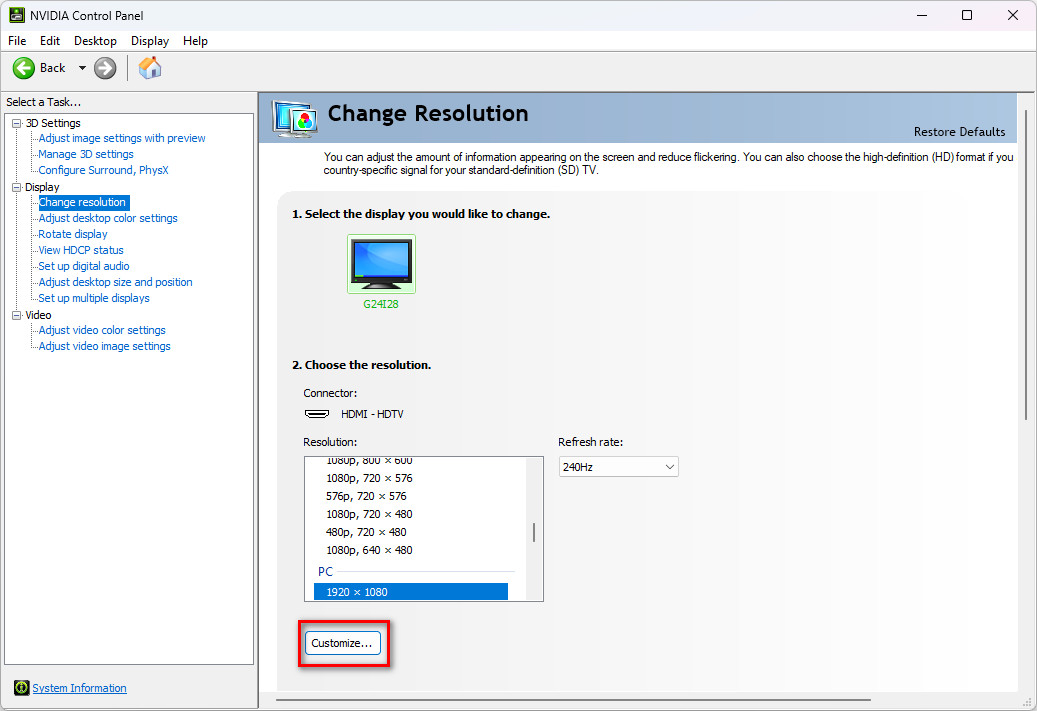Click the System Information icon
The image size is (1037, 711).
click(x=22, y=688)
